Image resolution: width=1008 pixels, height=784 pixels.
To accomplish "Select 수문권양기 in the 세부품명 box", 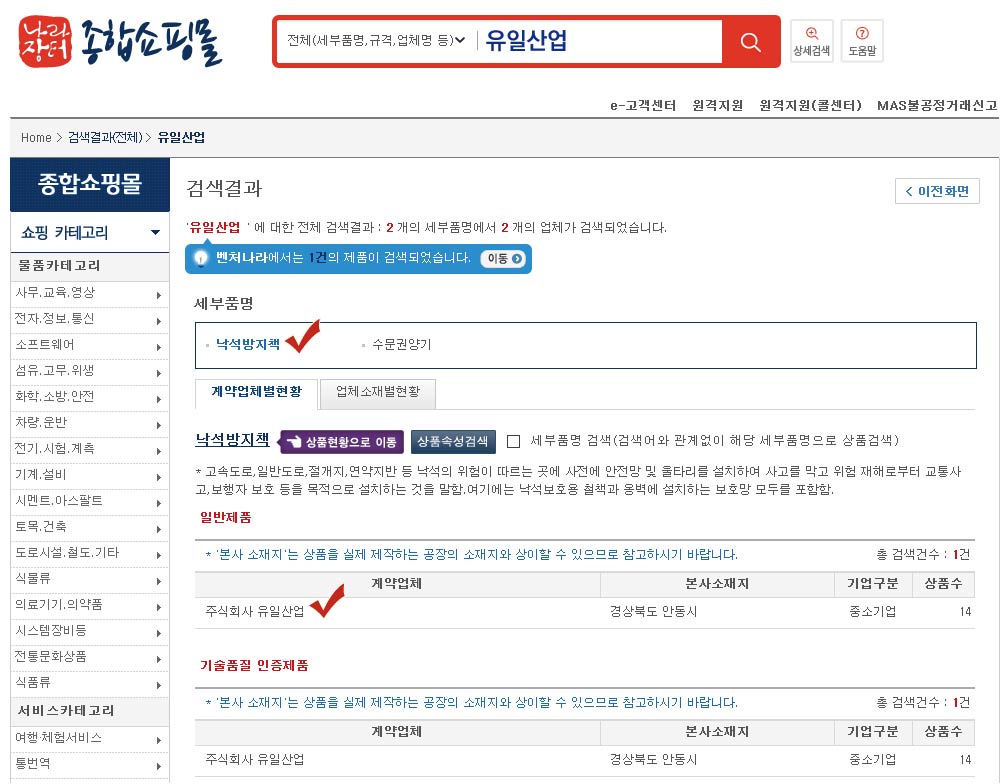I will [402, 344].
